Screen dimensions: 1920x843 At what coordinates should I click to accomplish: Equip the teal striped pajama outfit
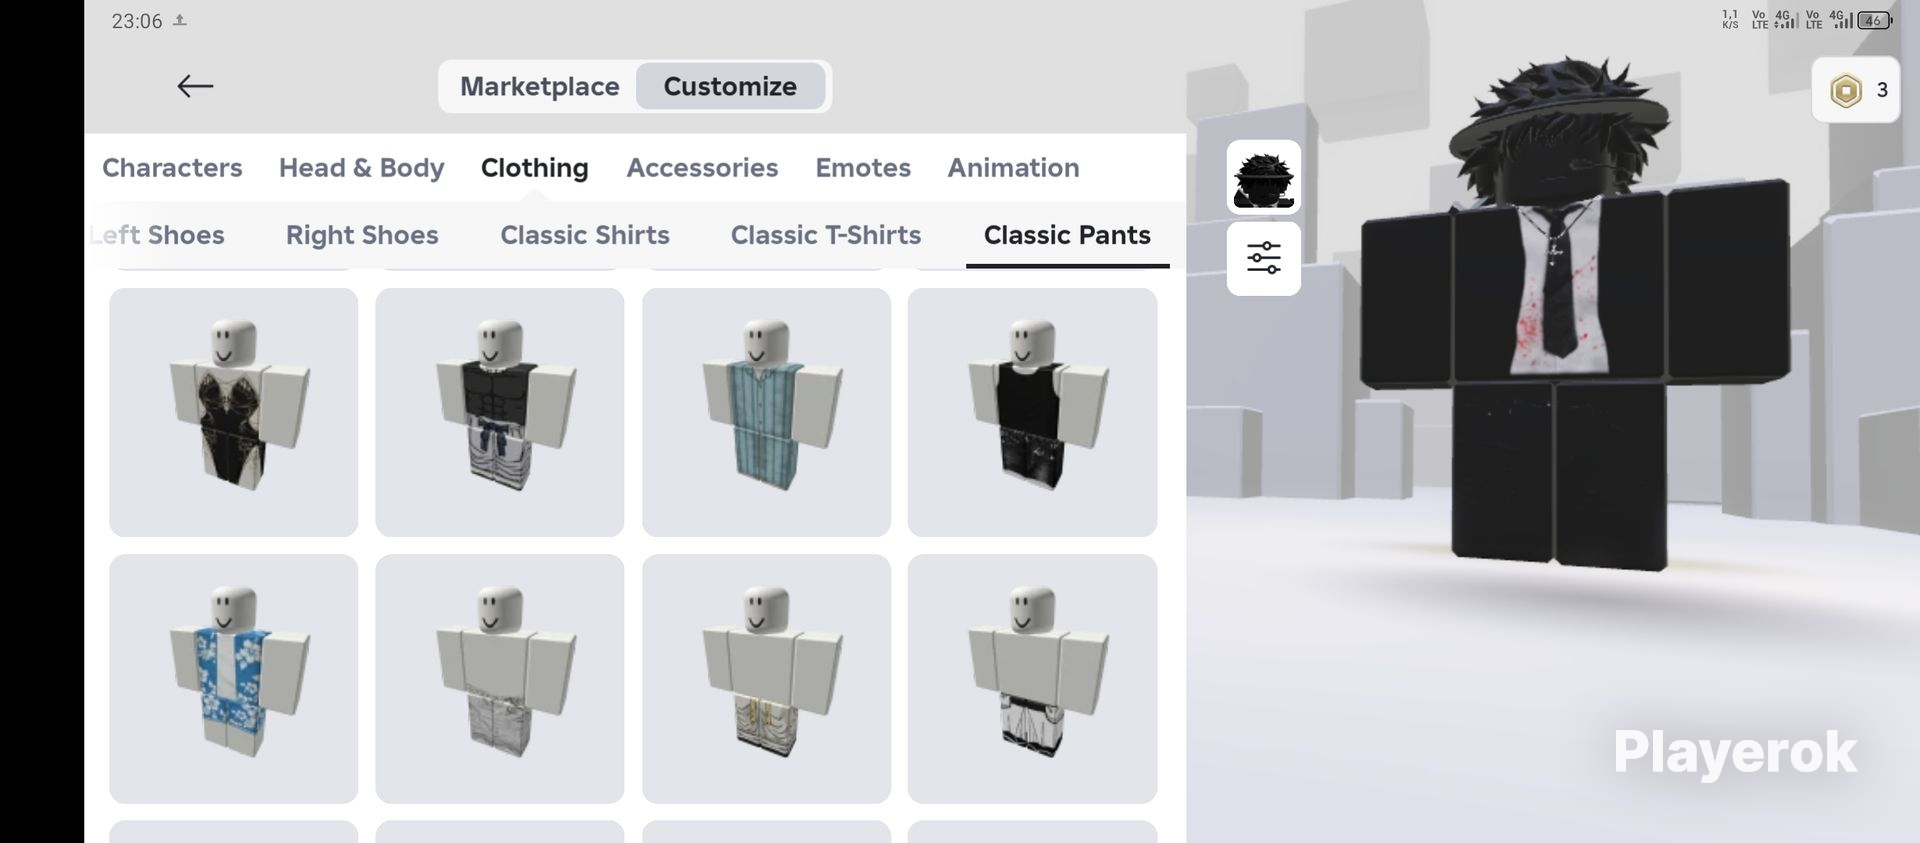coord(766,412)
